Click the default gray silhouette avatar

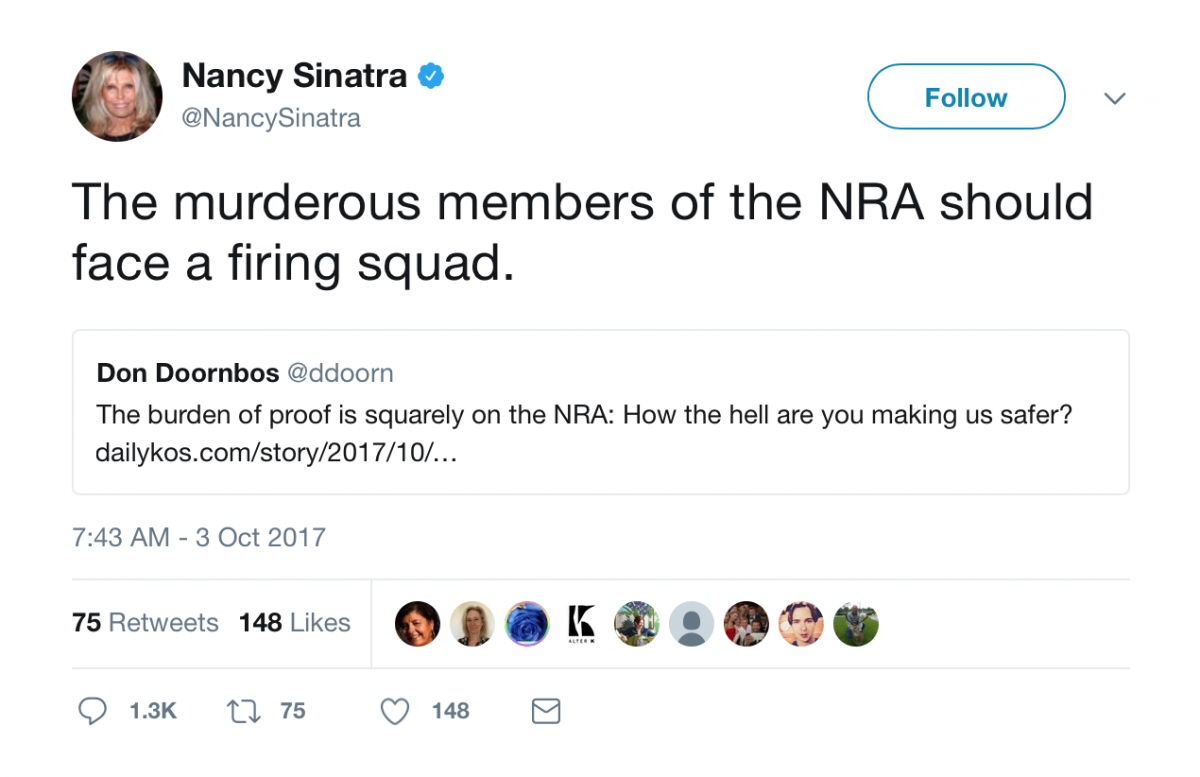coord(691,624)
